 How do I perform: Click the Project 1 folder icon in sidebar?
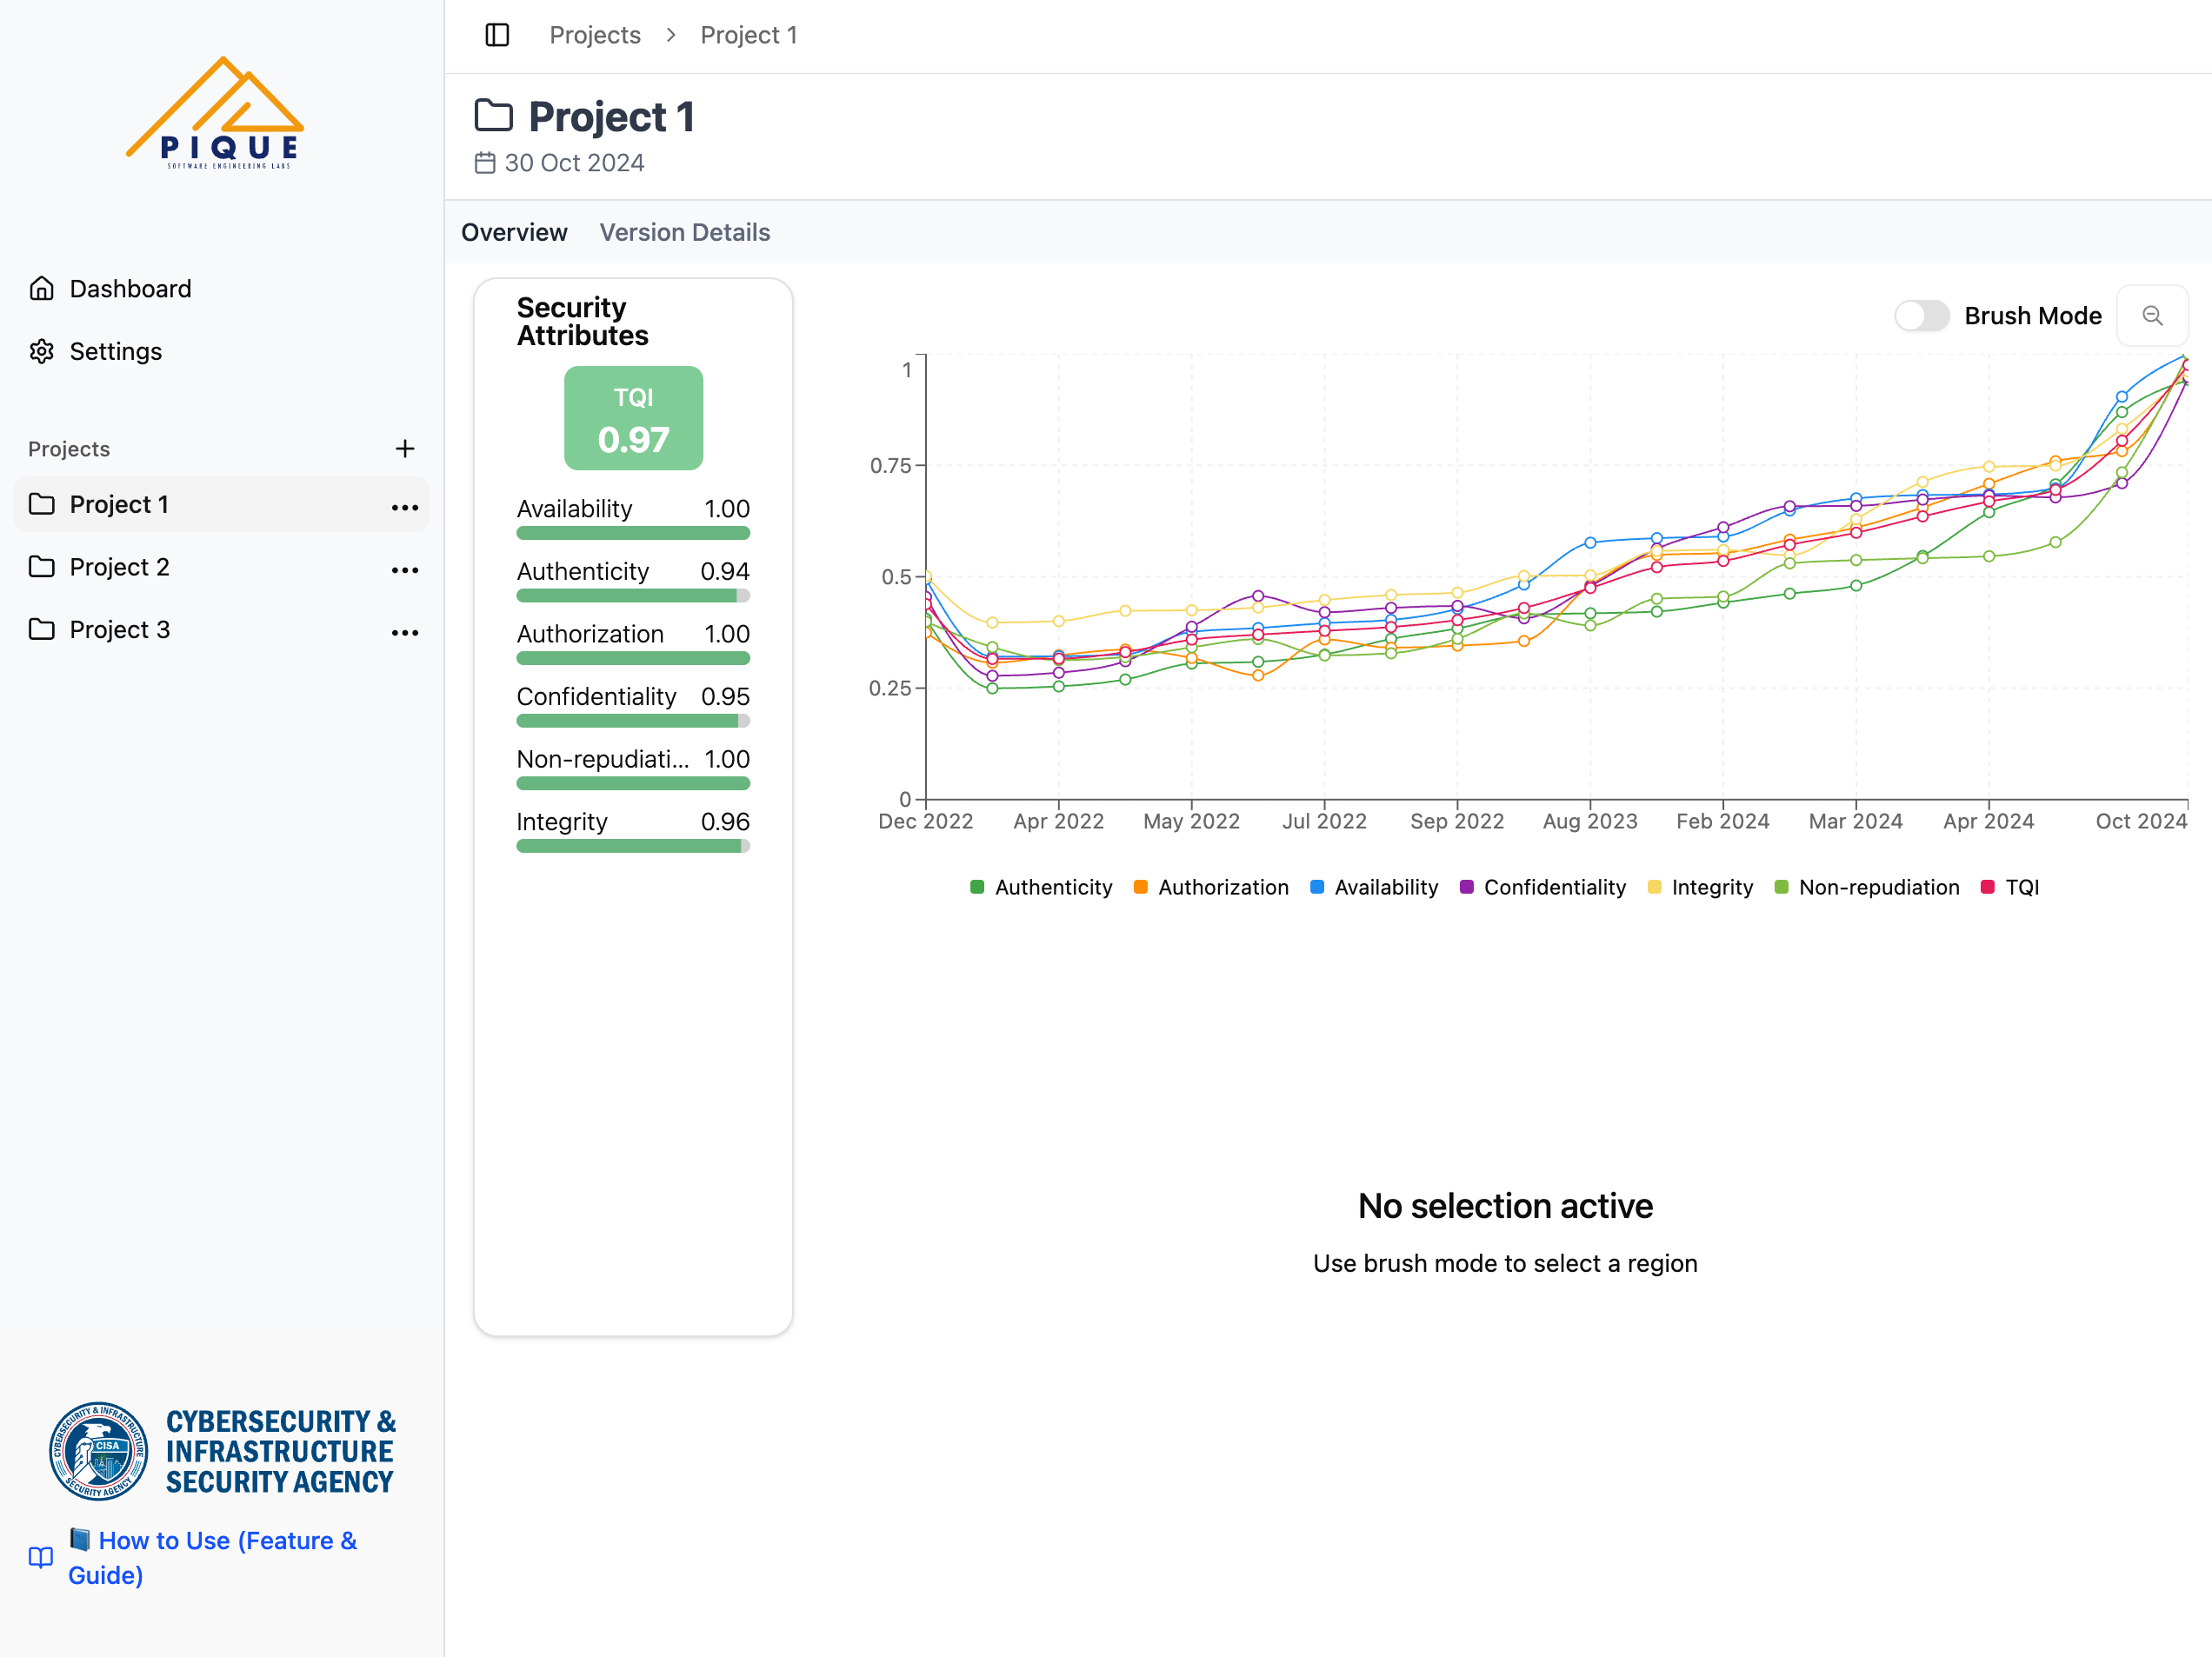coord(41,504)
